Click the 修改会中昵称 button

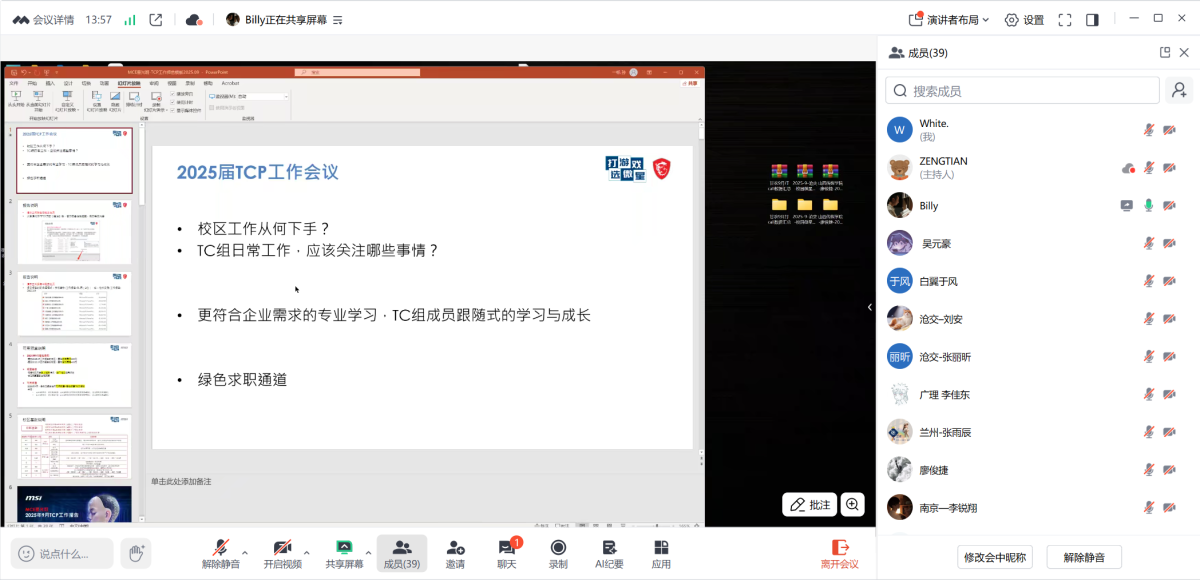coord(994,557)
